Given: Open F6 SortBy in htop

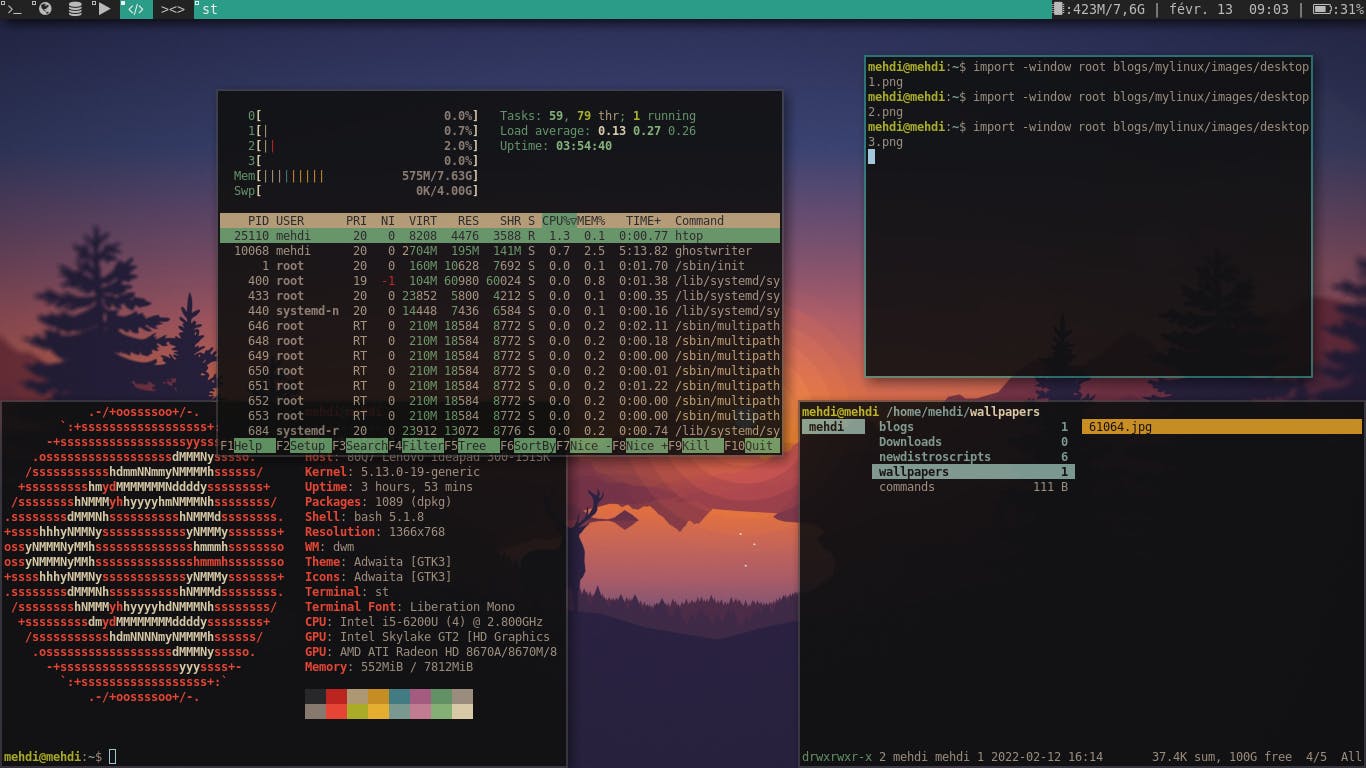Looking at the screenshot, I should coord(528,446).
